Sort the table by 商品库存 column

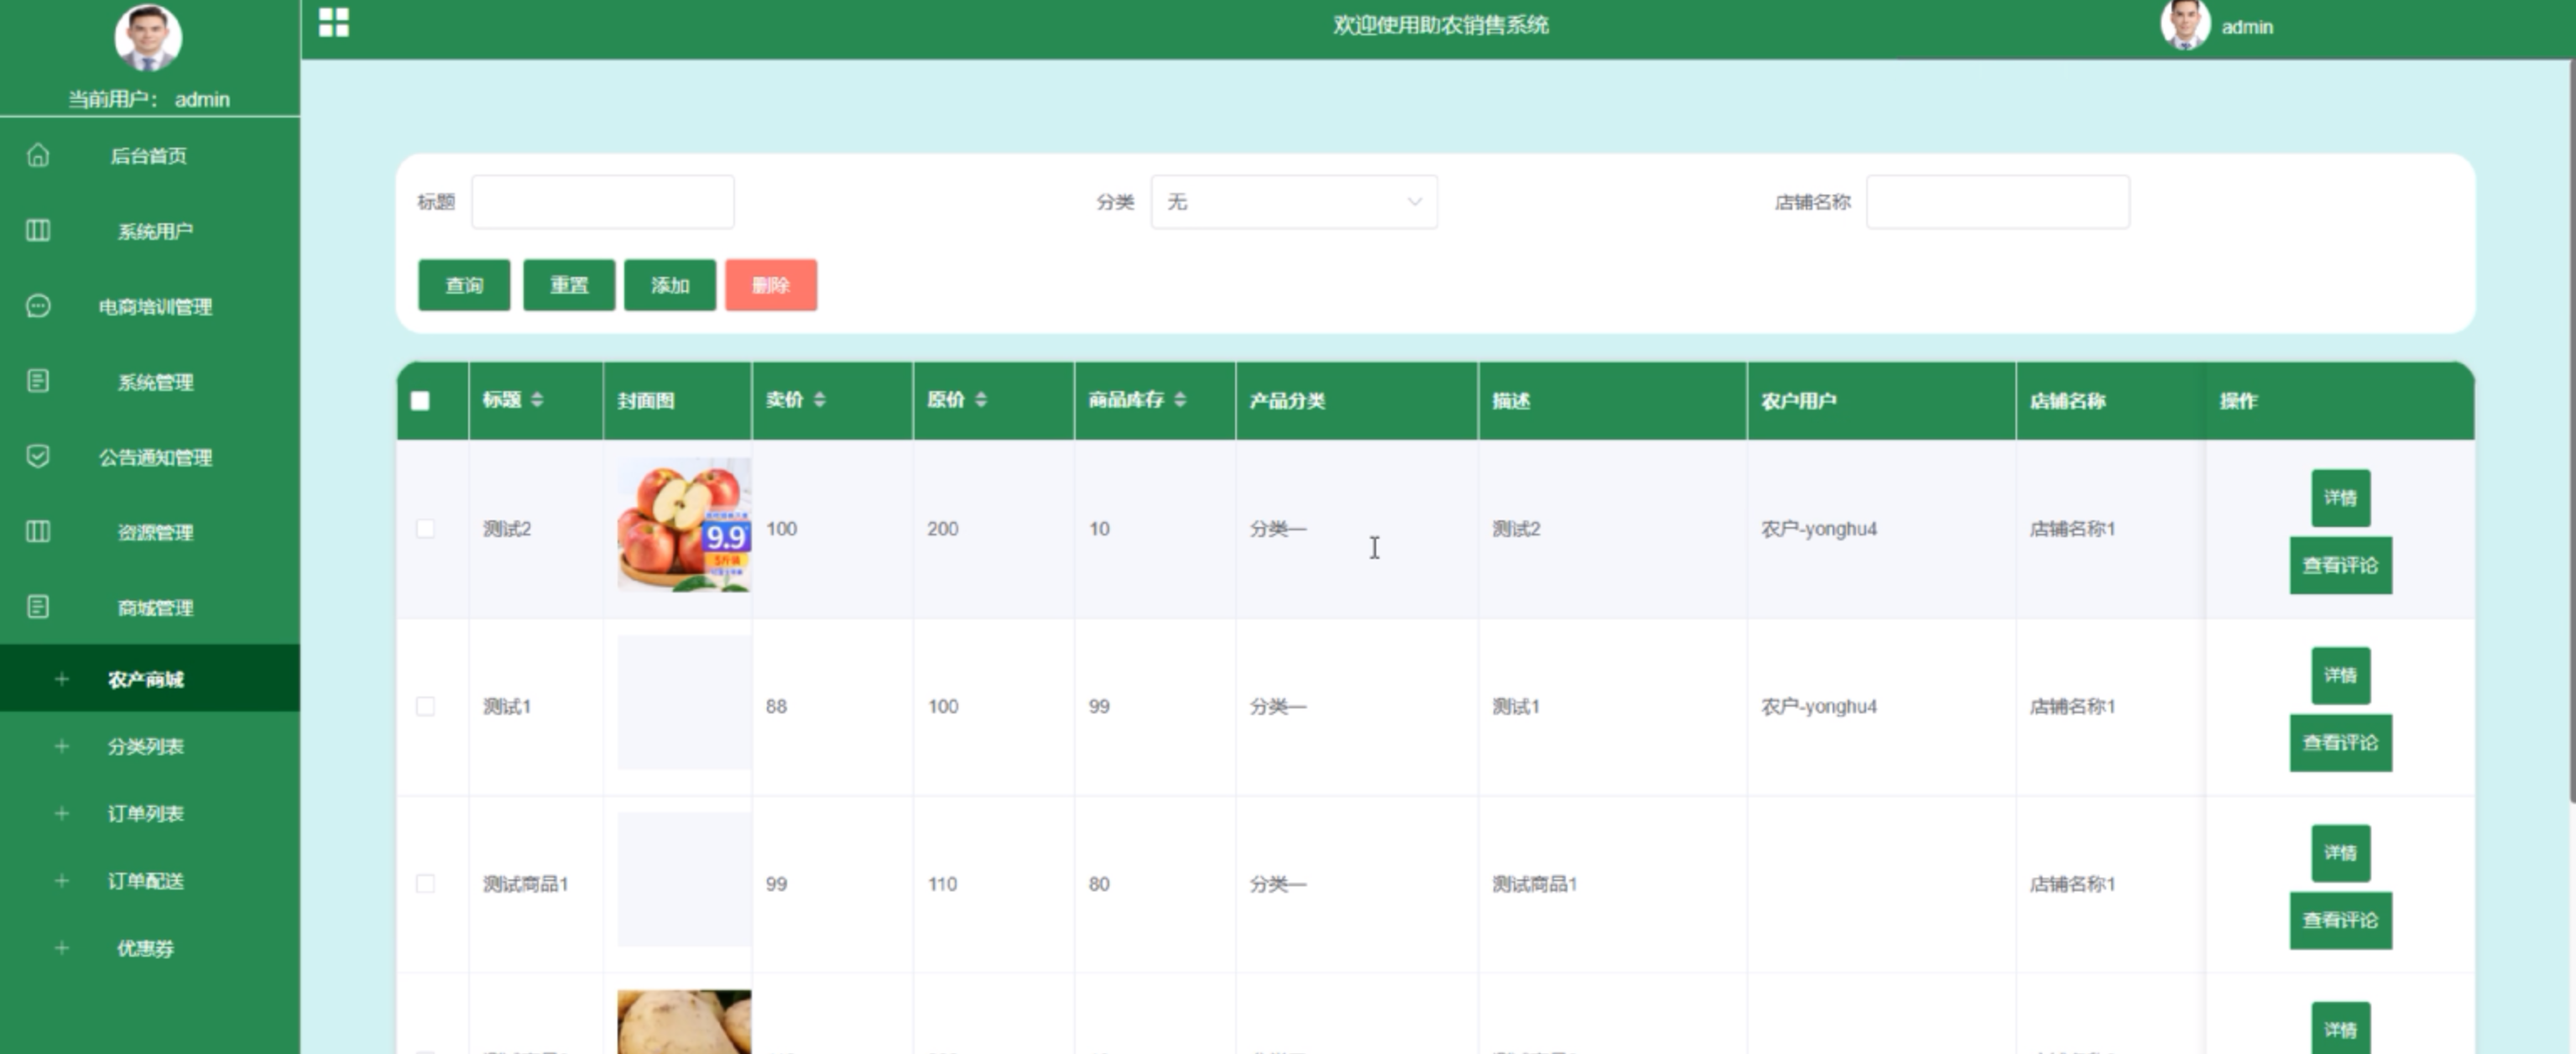(x=1180, y=400)
